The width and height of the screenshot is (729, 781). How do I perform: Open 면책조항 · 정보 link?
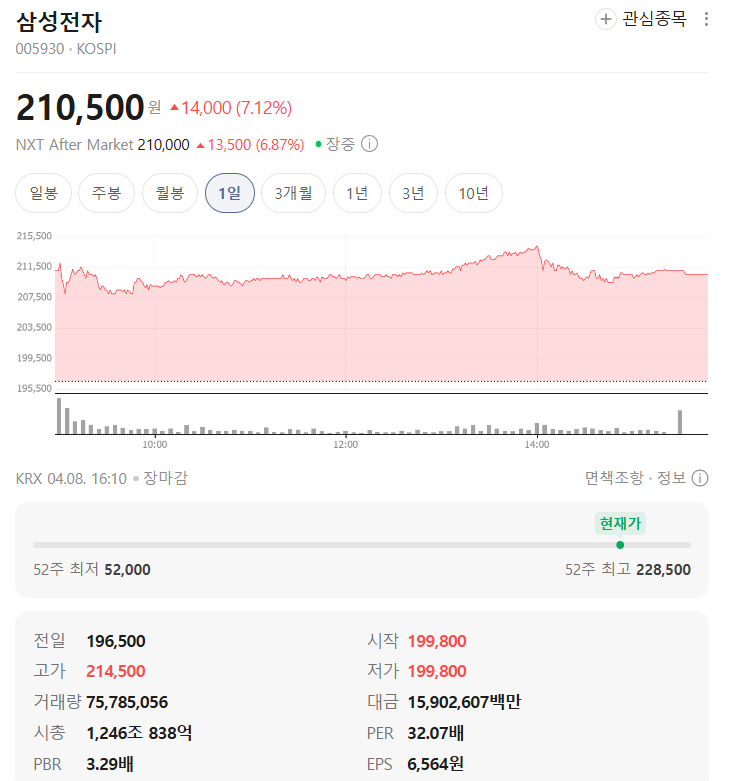click(x=635, y=478)
